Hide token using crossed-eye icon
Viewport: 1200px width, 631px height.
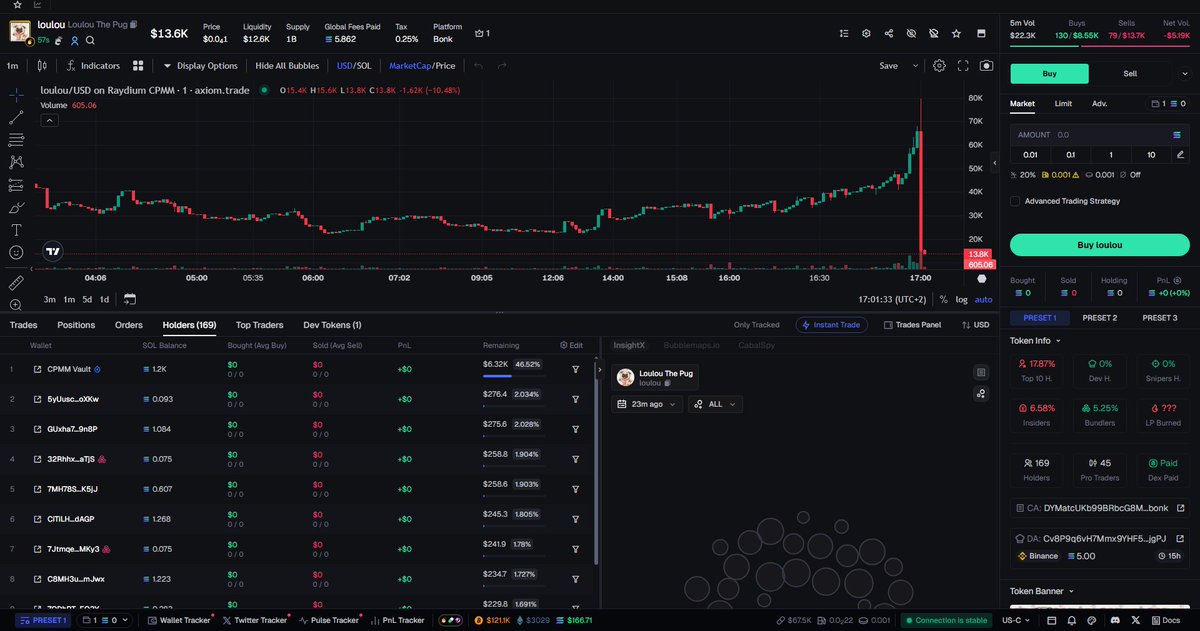911,33
